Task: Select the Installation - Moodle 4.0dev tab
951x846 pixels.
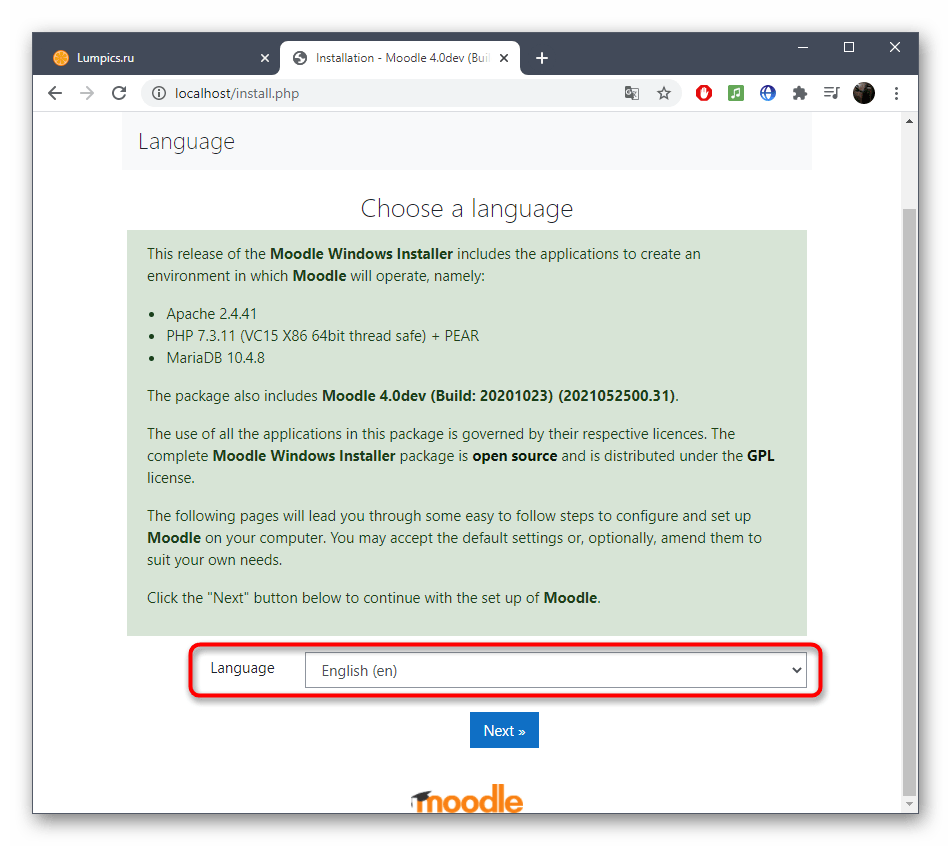Action: (x=395, y=58)
